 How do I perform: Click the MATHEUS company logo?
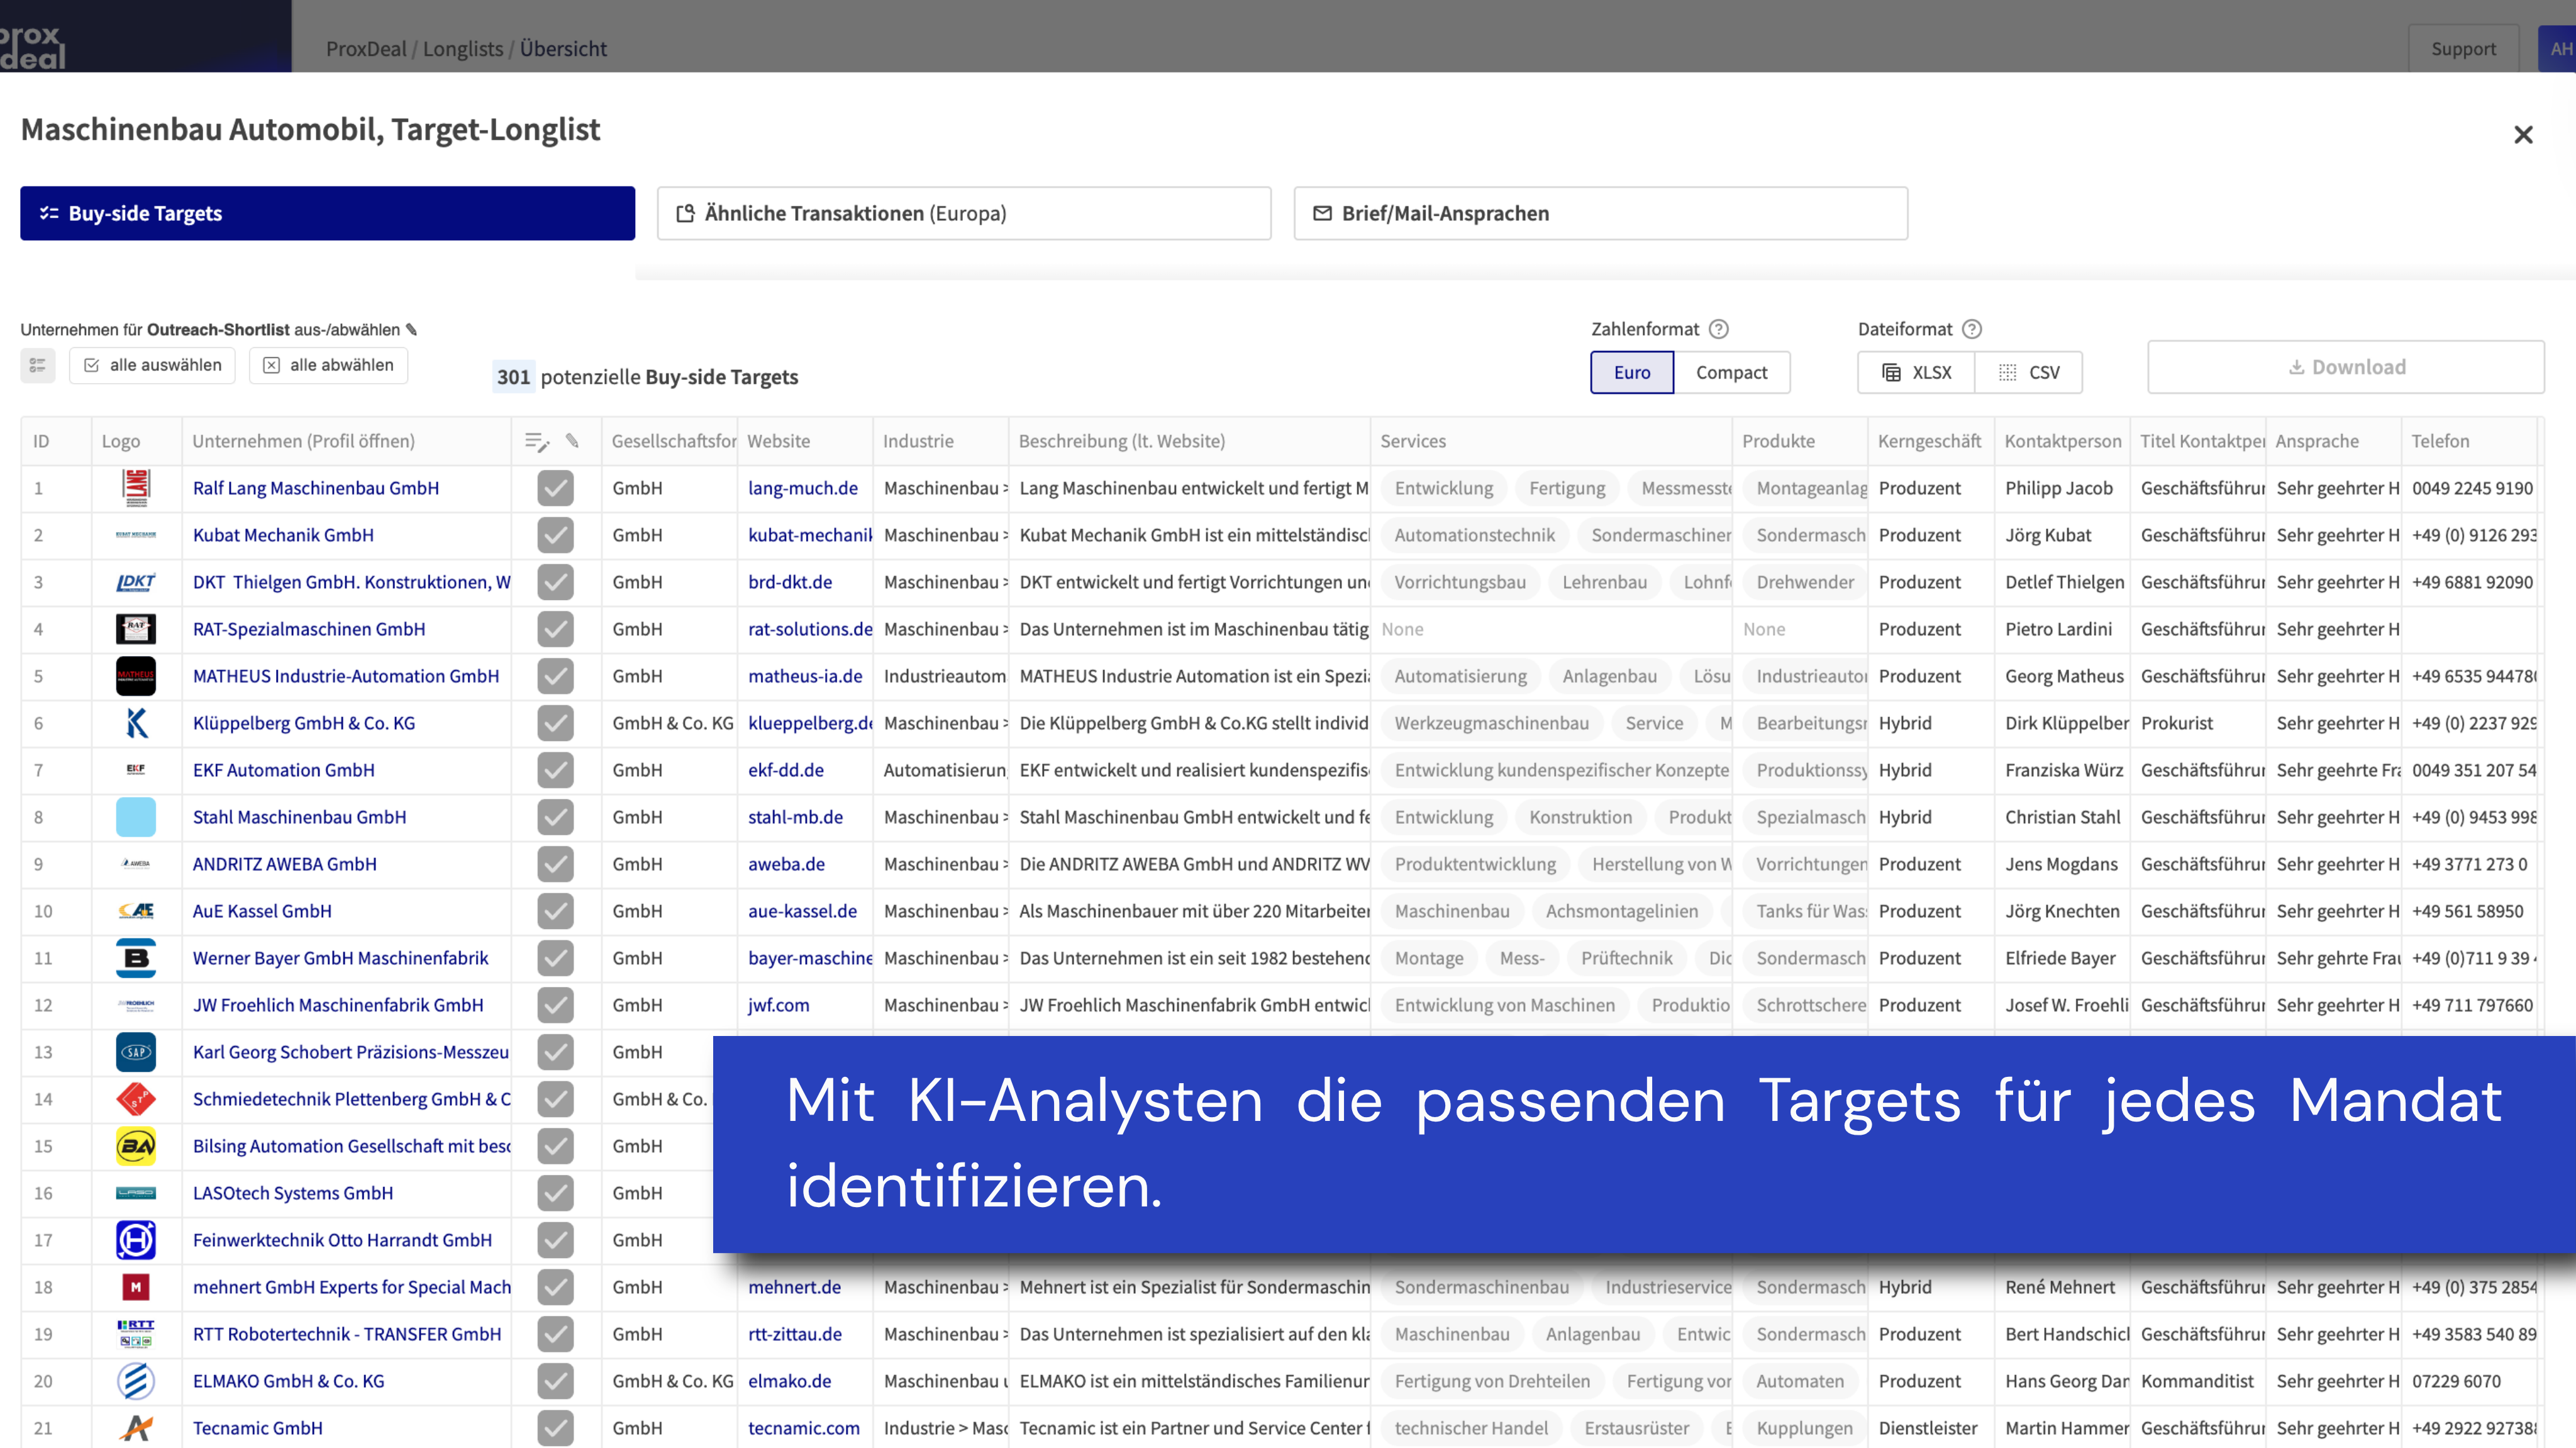point(136,676)
